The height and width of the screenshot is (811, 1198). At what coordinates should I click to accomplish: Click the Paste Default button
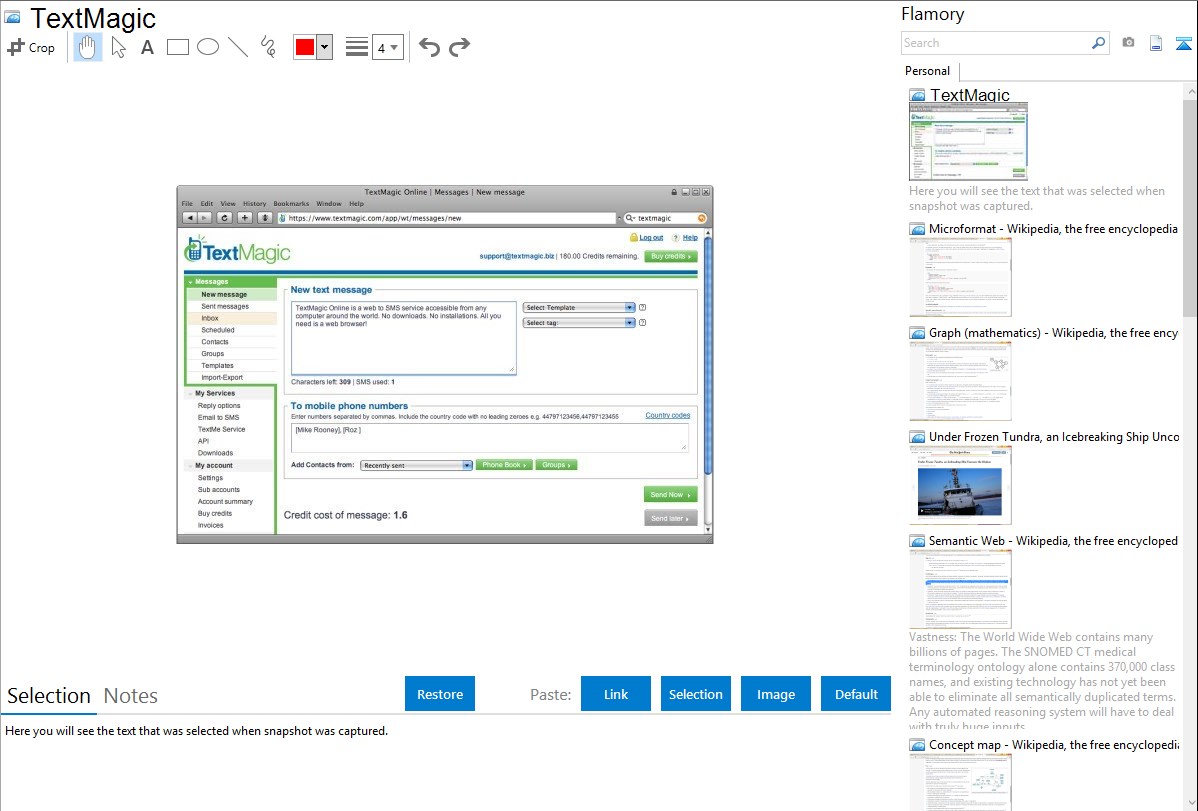[x=856, y=693]
